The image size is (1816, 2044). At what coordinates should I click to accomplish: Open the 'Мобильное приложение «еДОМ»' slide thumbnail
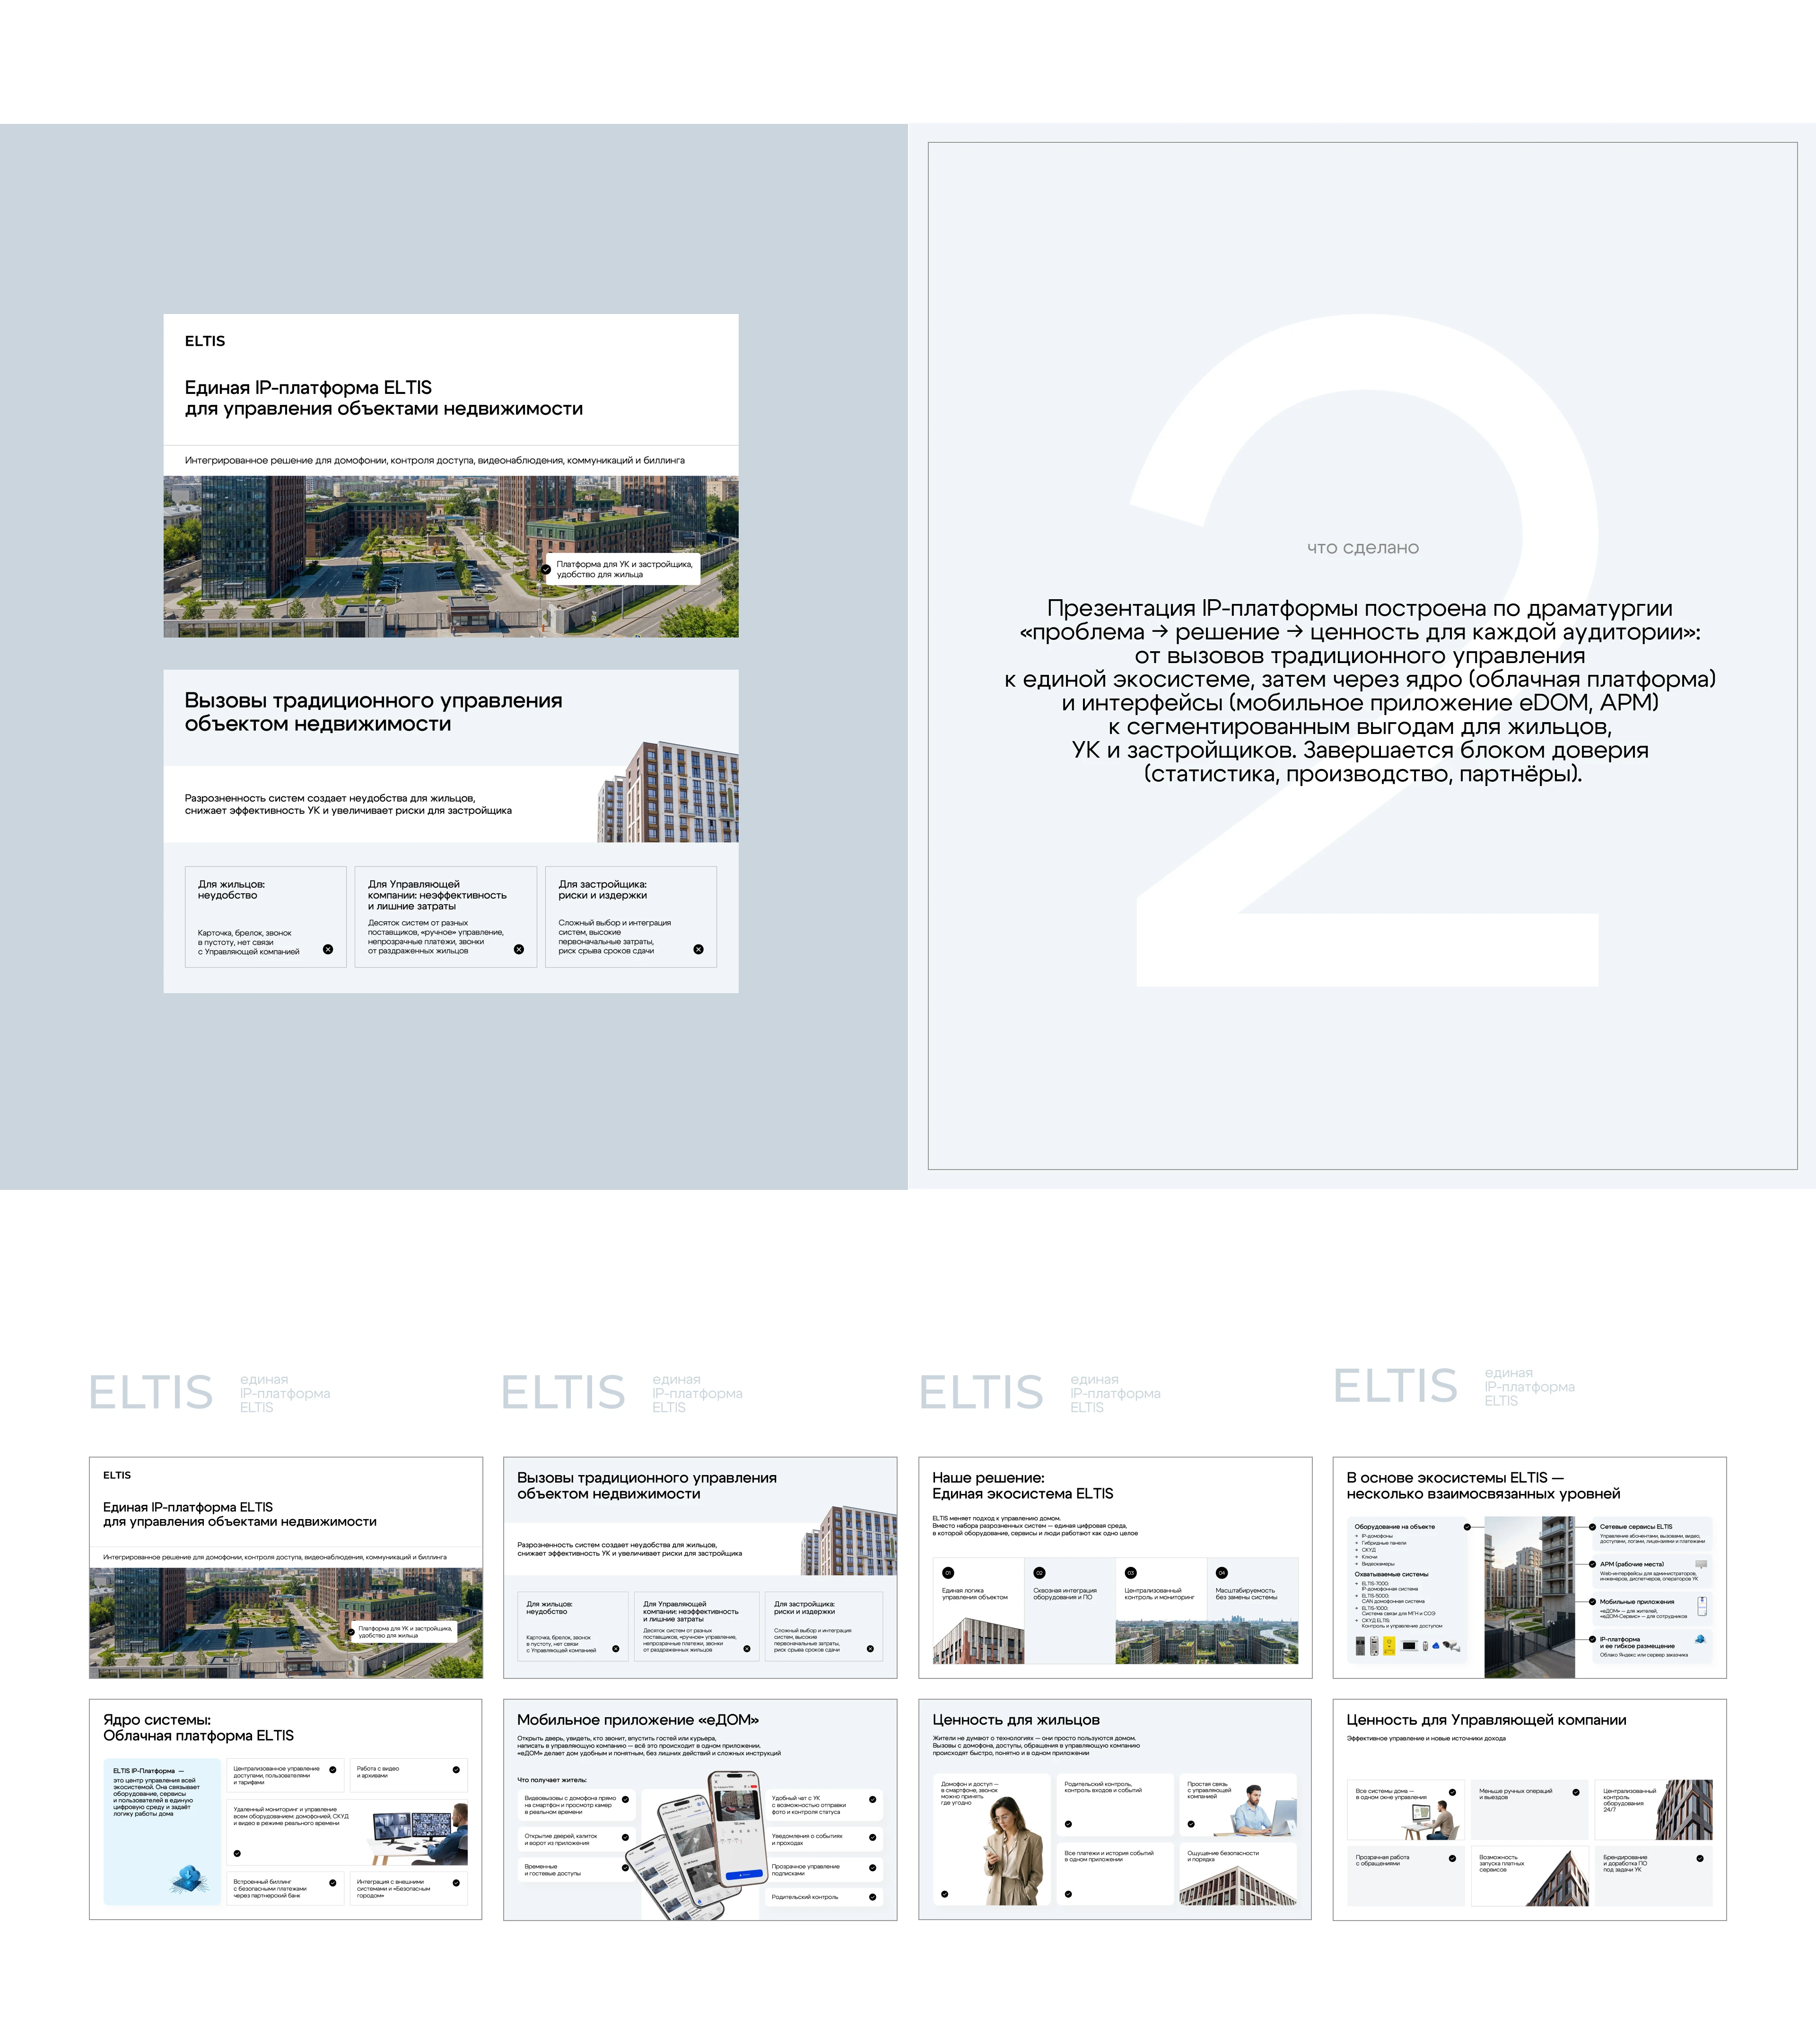[x=700, y=1809]
